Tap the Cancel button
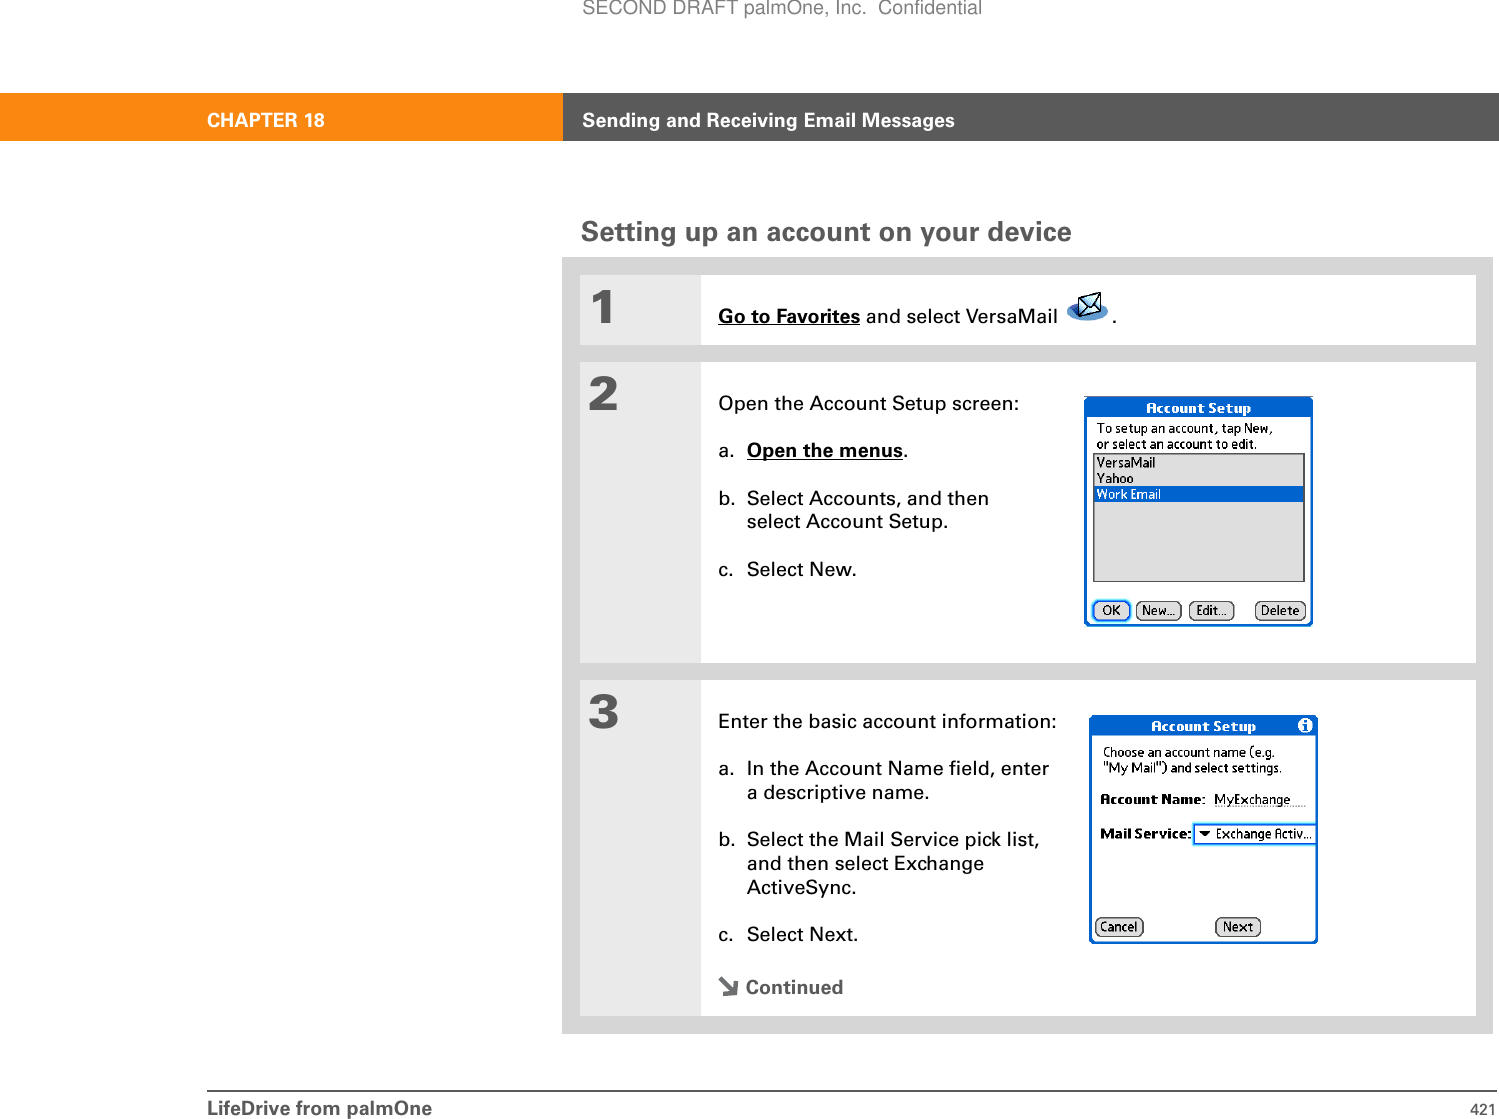This screenshot has width=1499, height=1119. (x=1119, y=927)
